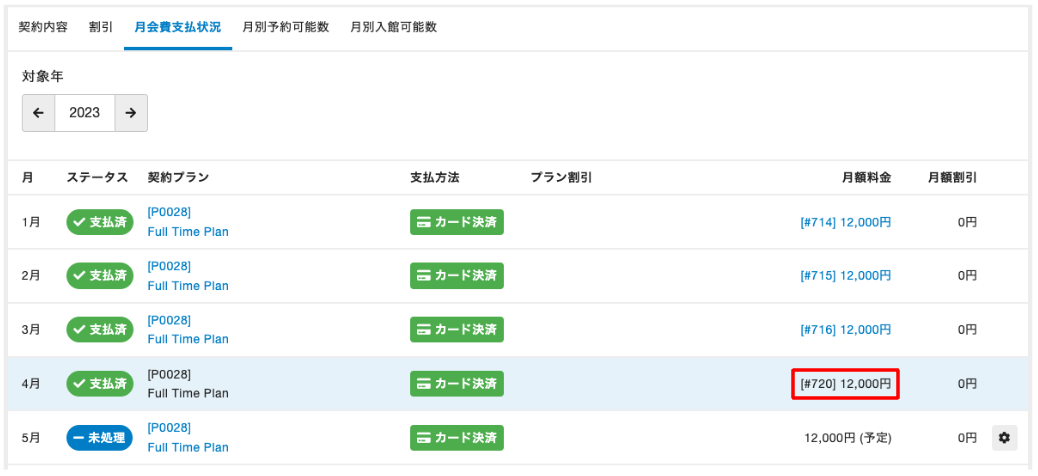Screen dimensions: 1038x476
Task: Click the 2023 target year field
Action: (x=85, y=113)
